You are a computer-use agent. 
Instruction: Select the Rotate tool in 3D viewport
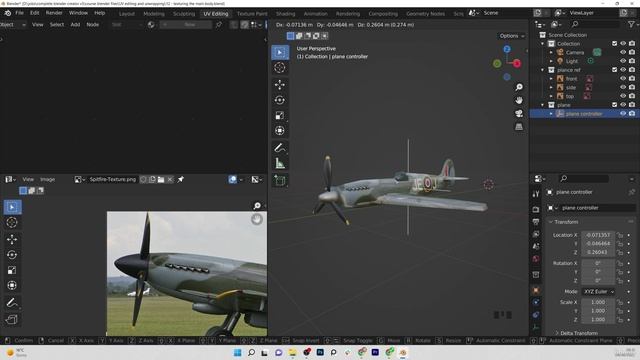click(280, 100)
